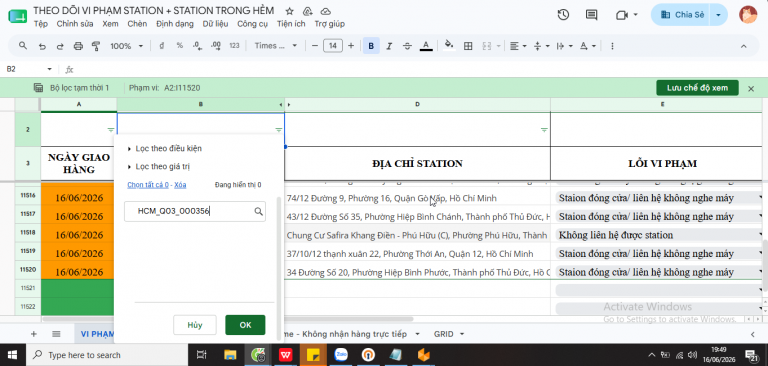Decrease font size with minus button
Image resolution: width=768 pixels, height=366 pixels.
[315, 46]
